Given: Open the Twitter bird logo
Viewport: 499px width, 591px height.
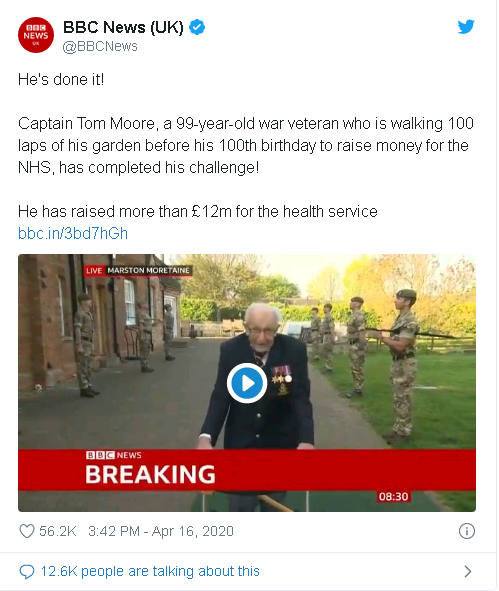Looking at the screenshot, I should [x=466, y=27].
